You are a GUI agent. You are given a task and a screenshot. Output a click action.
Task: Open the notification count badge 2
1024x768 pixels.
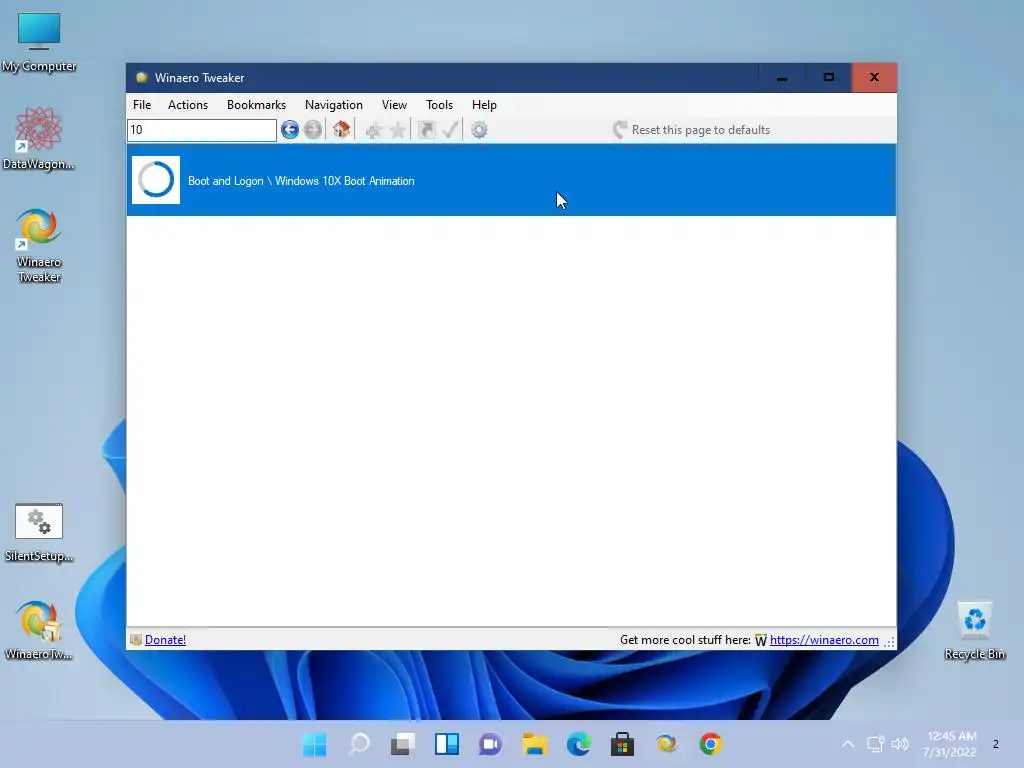coord(995,744)
